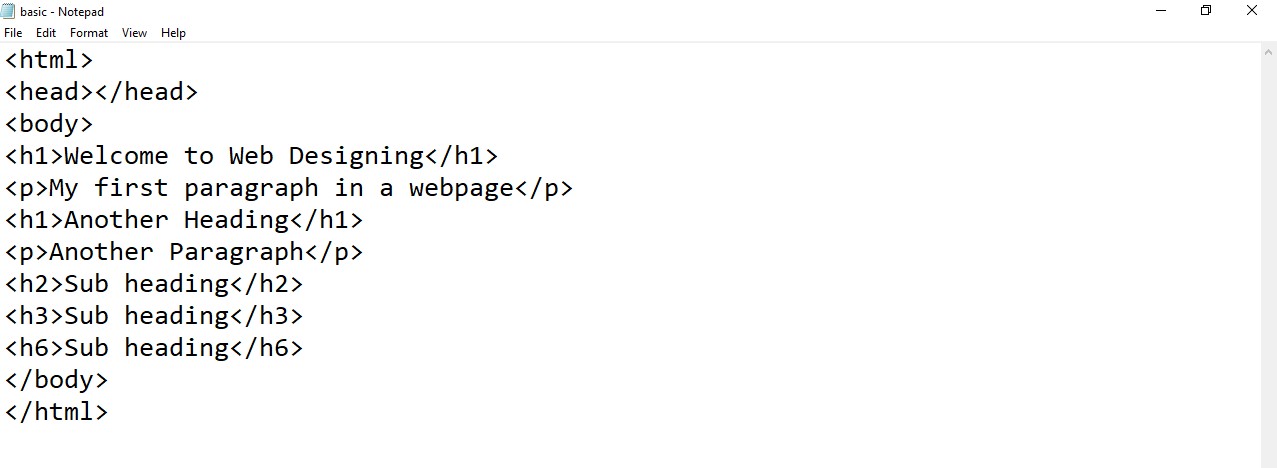Place cursor on the opening html tag line
The image size is (1277, 468).
coord(49,60)
